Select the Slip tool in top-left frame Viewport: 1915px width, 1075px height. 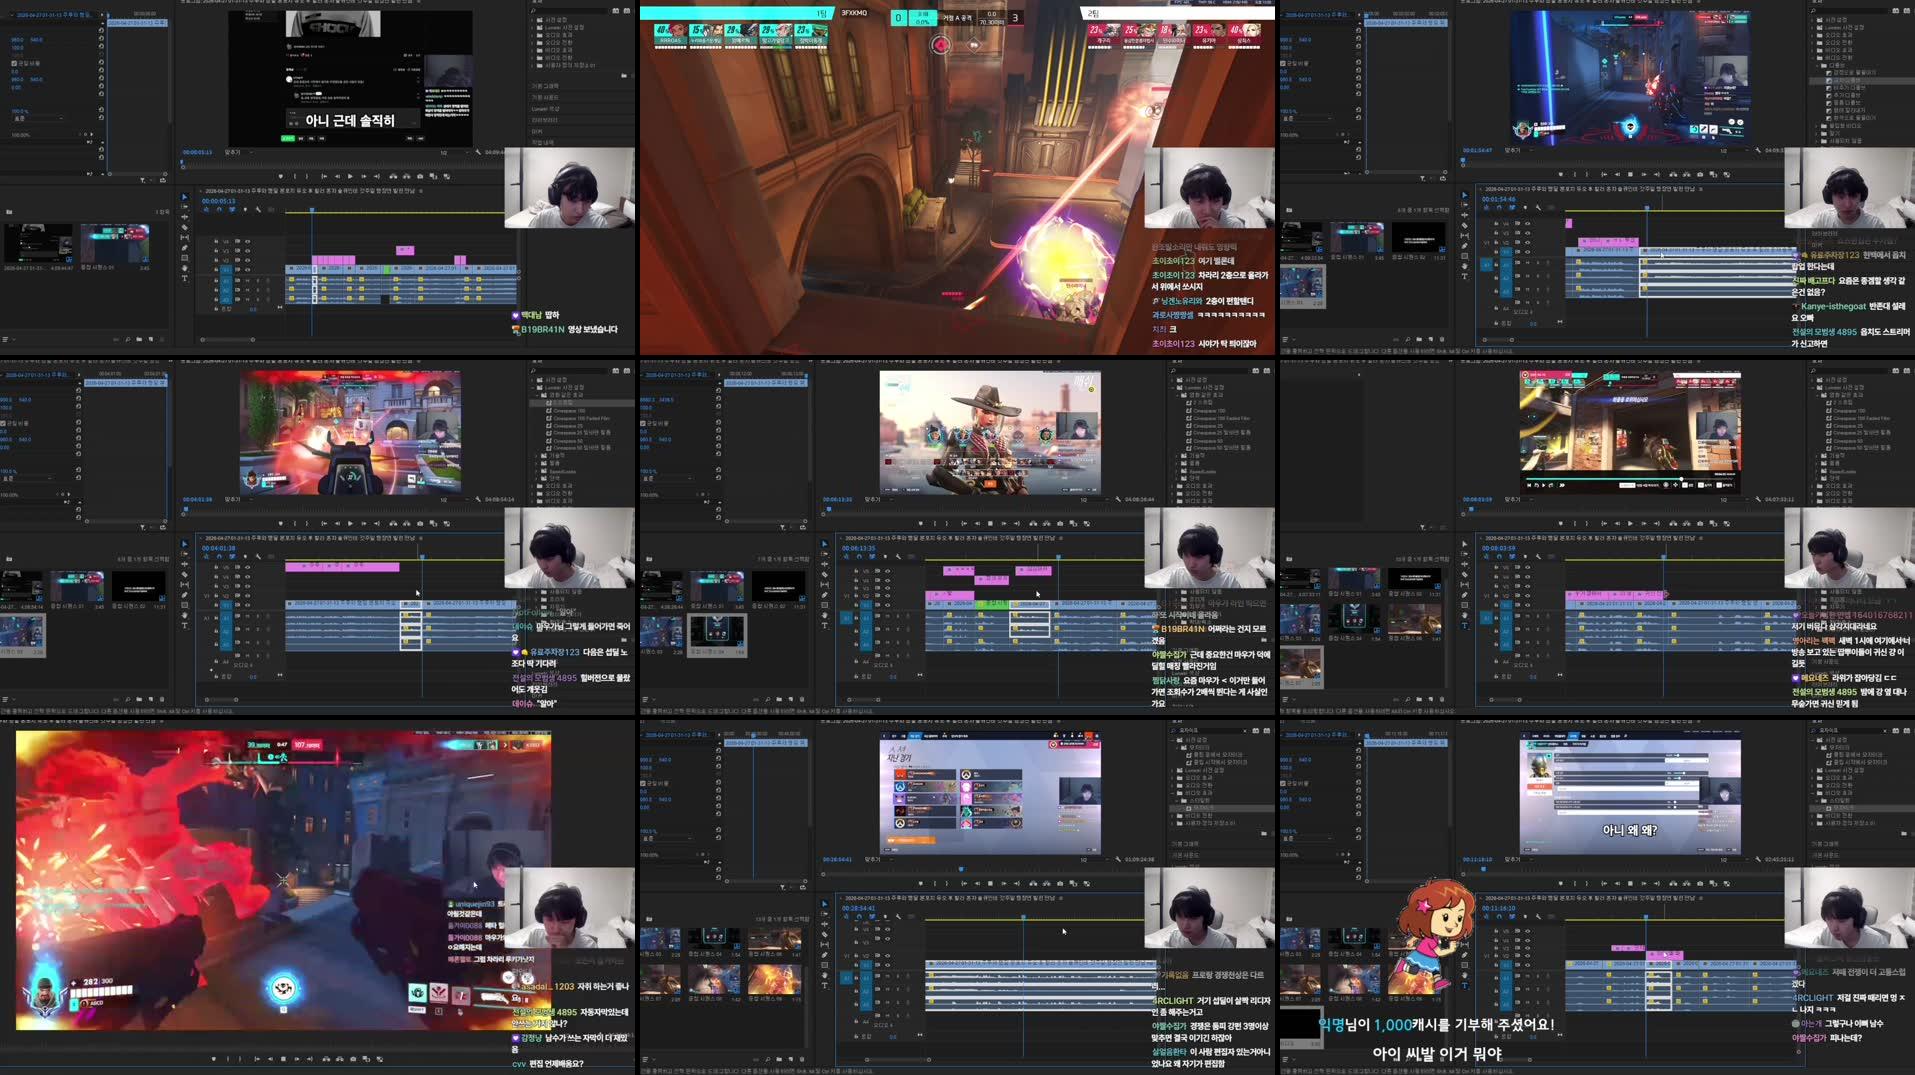[x=184, y=237]
